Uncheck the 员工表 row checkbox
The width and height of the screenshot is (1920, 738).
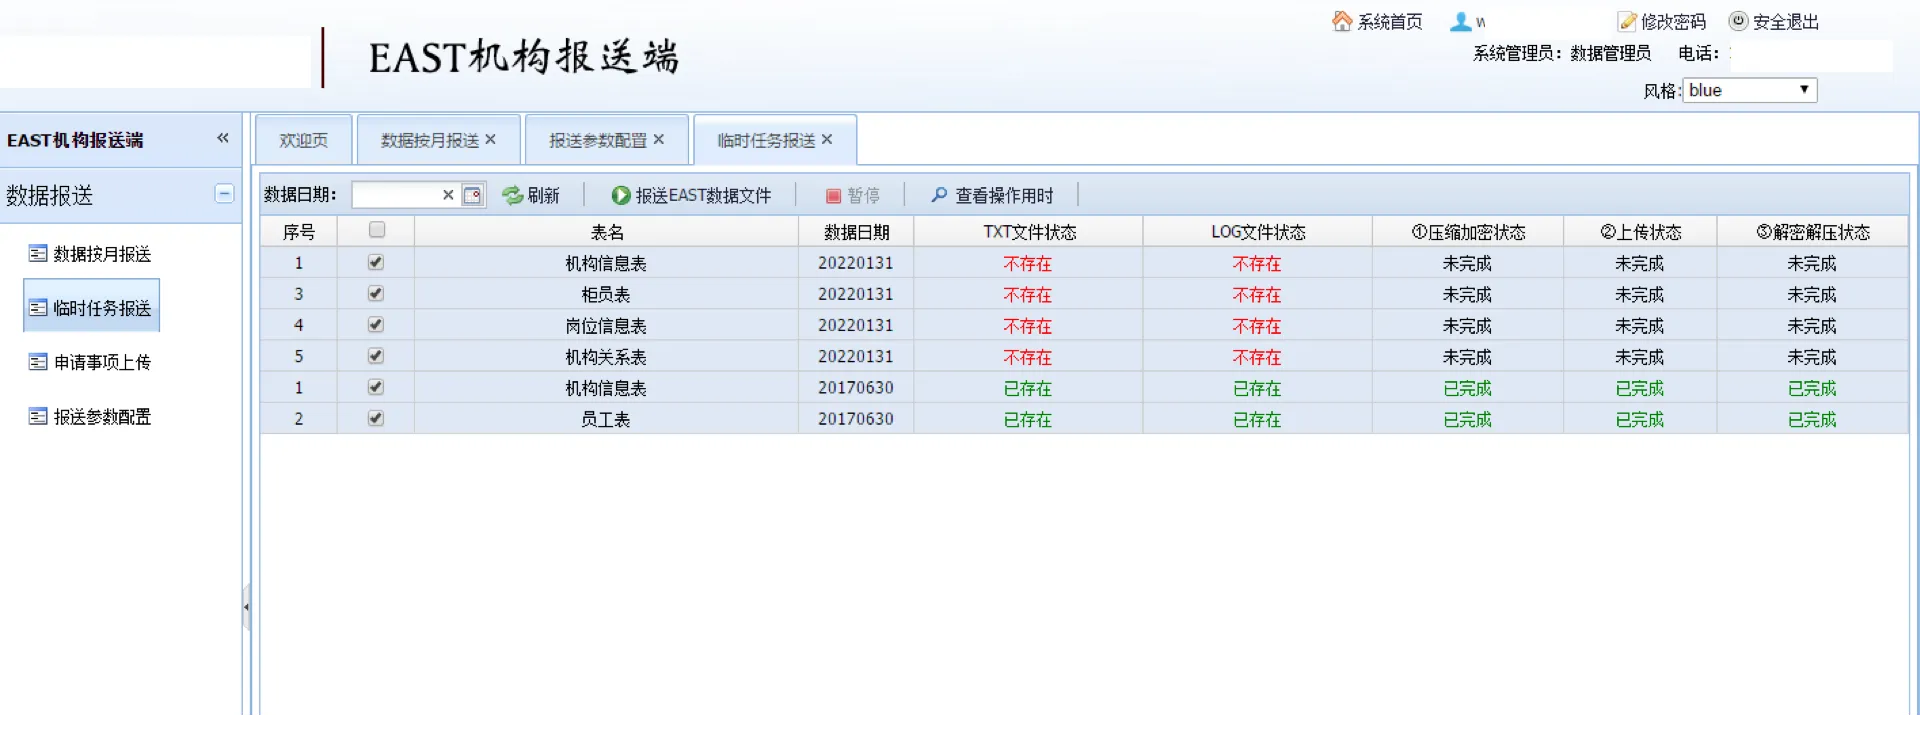coord(376,418)
